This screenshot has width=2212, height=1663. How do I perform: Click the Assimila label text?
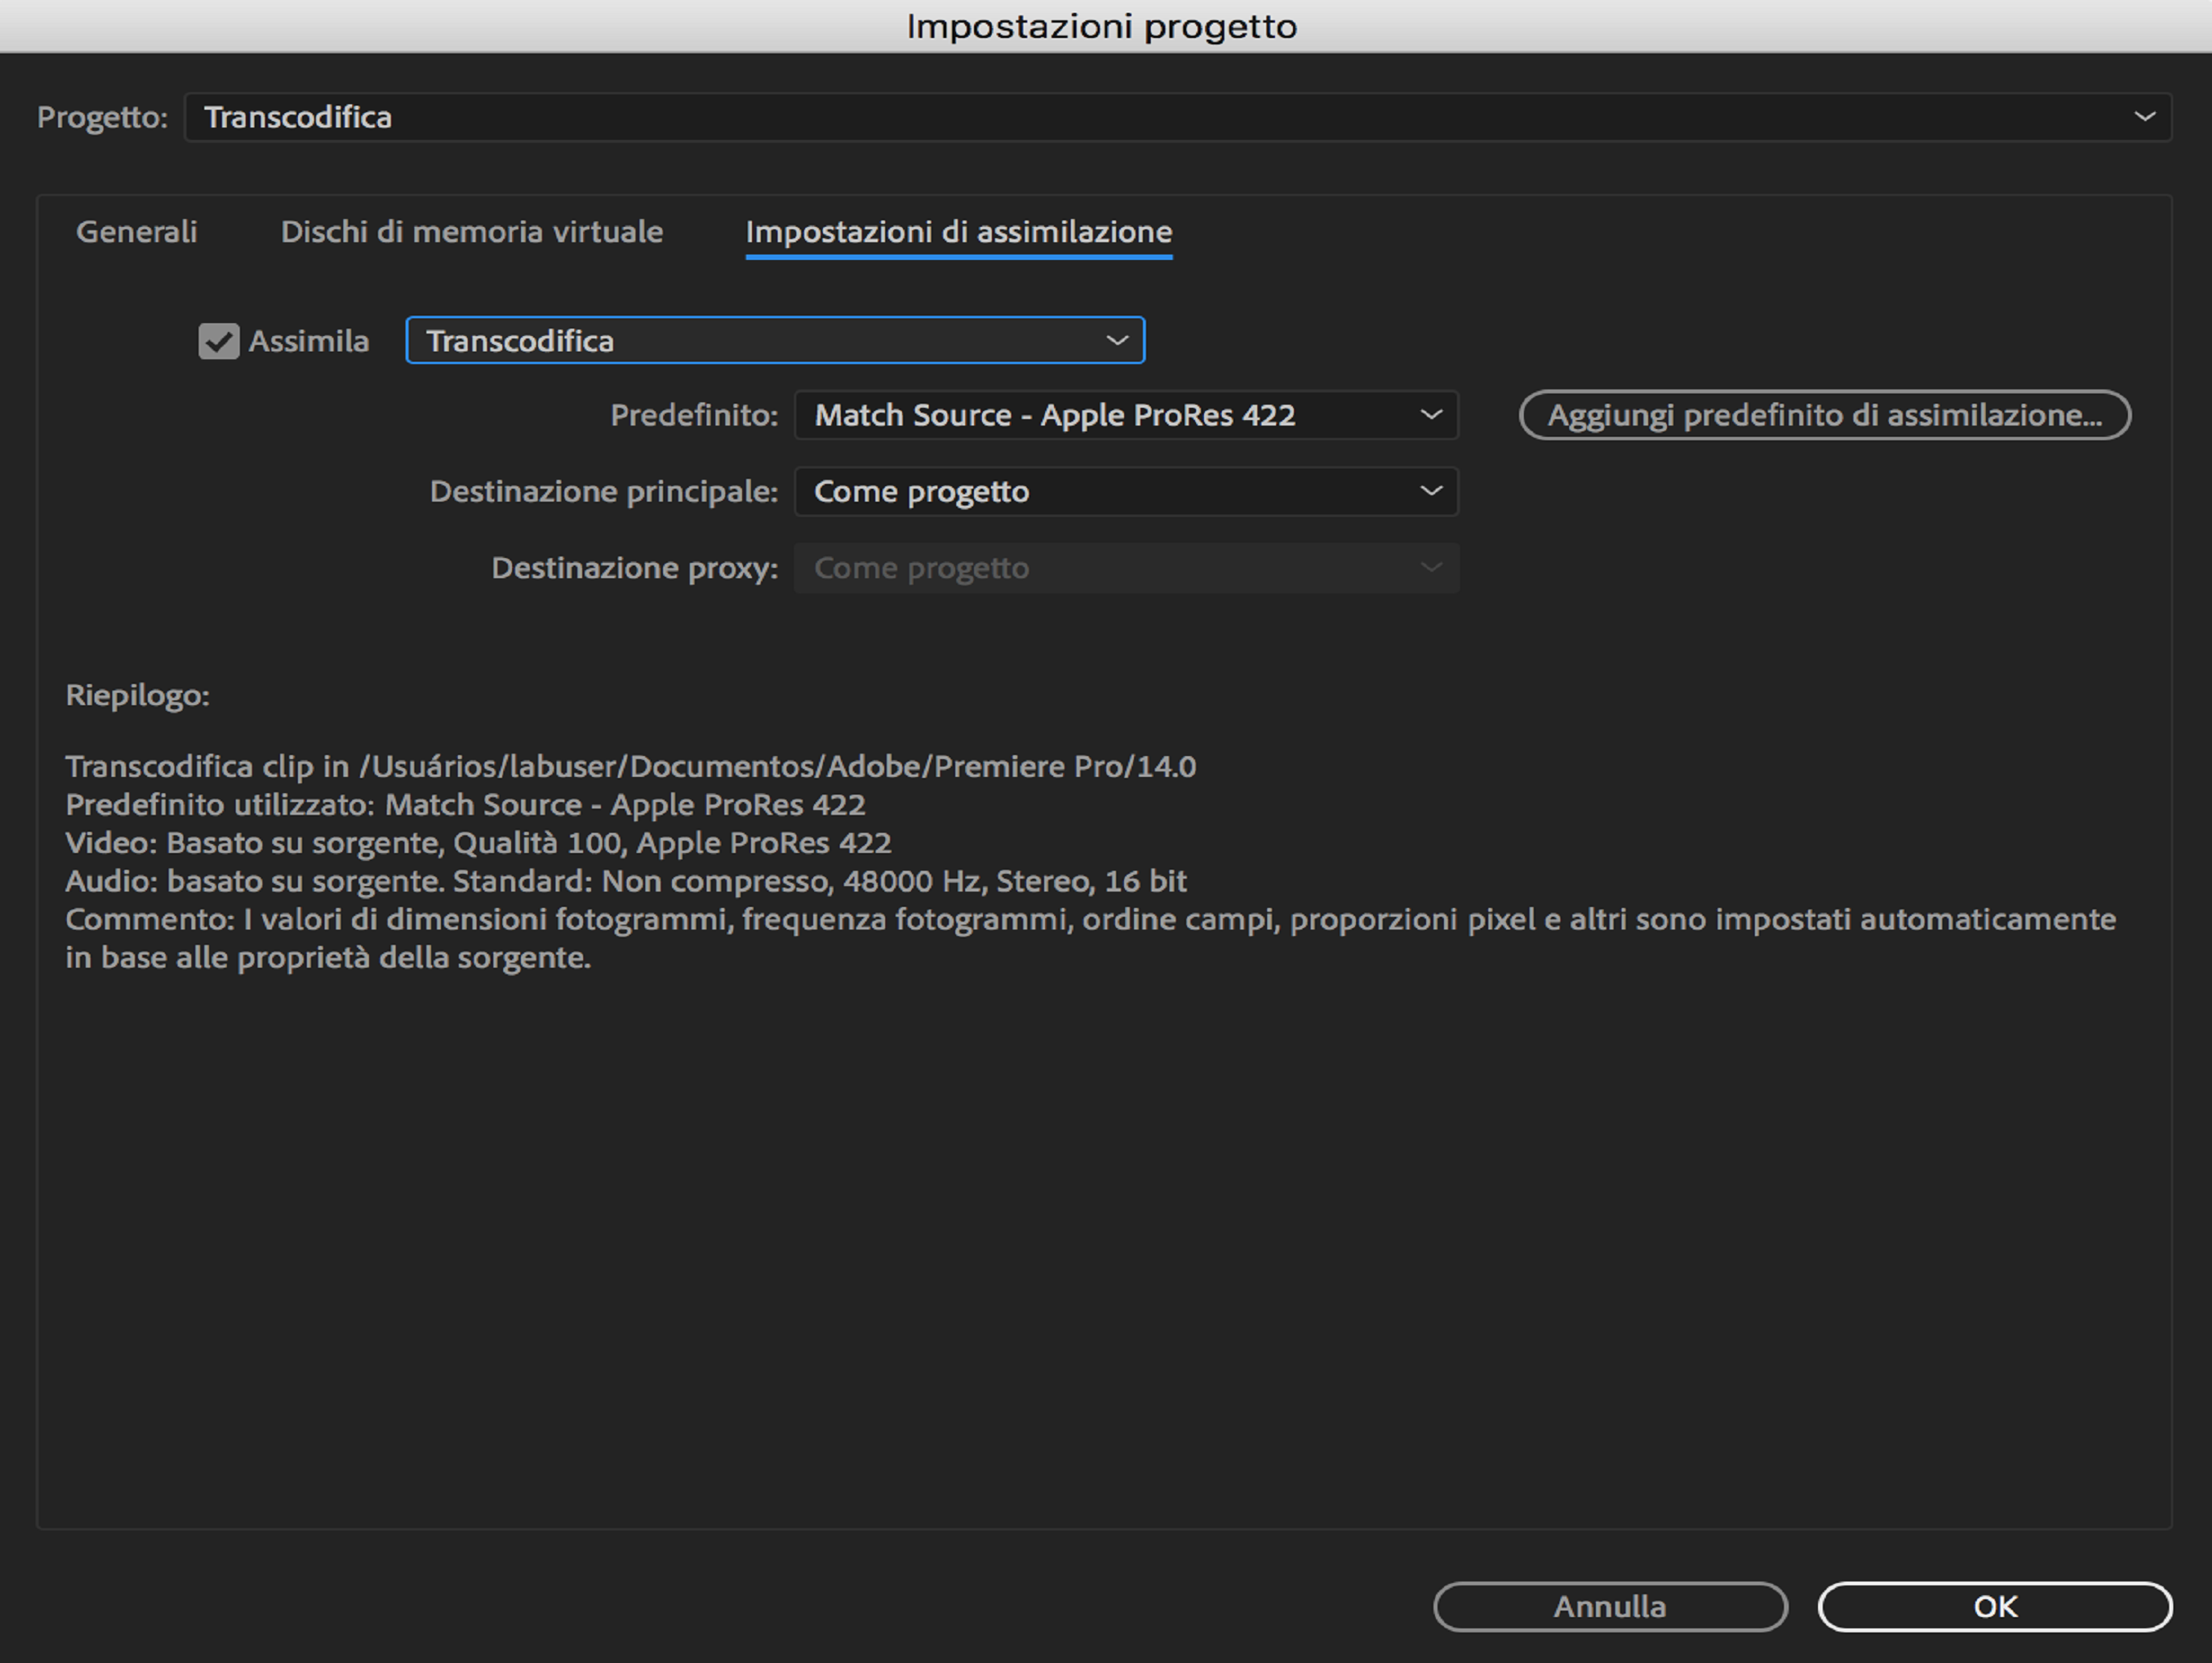(309, 341)
